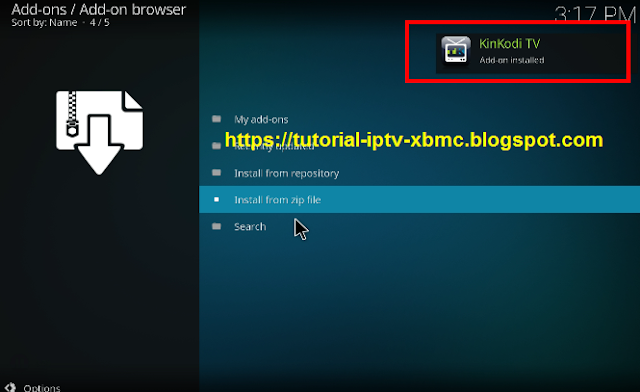Screen dimensions: 640x392
Task: Click the clock showing 3:17 PM
Action: pos(595,14)
